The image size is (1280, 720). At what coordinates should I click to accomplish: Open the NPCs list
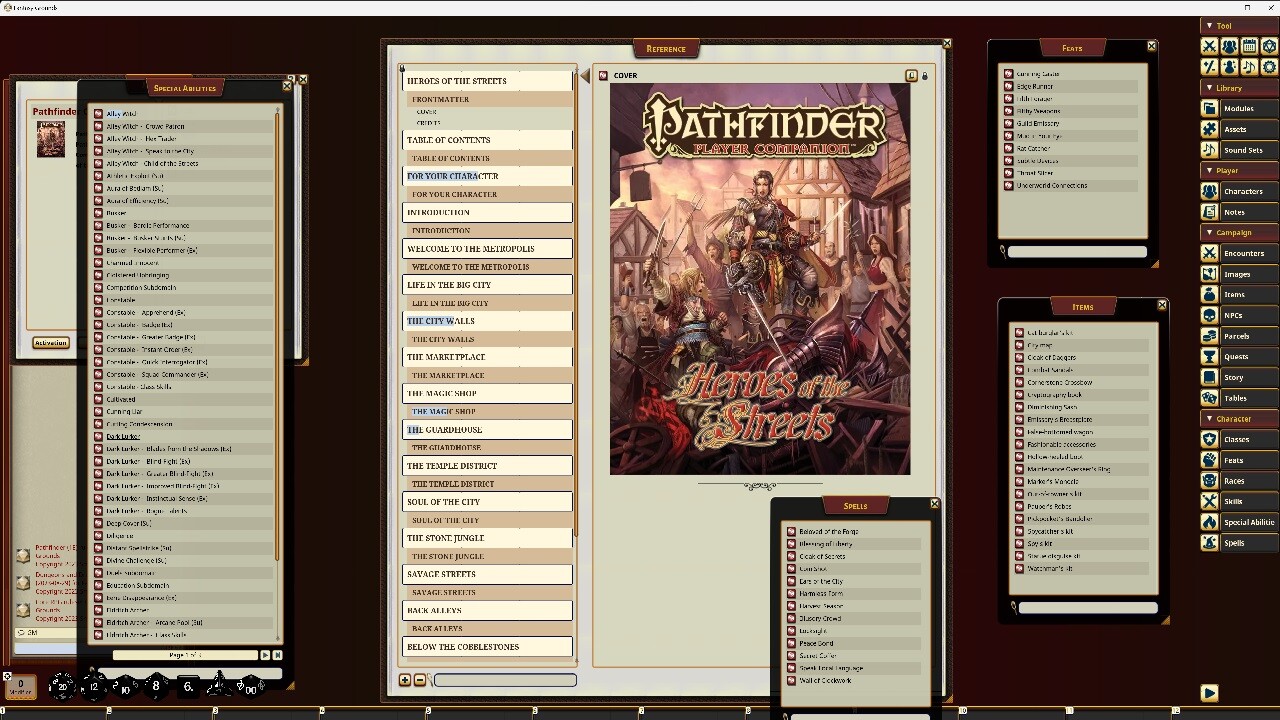click(1243, 315)
